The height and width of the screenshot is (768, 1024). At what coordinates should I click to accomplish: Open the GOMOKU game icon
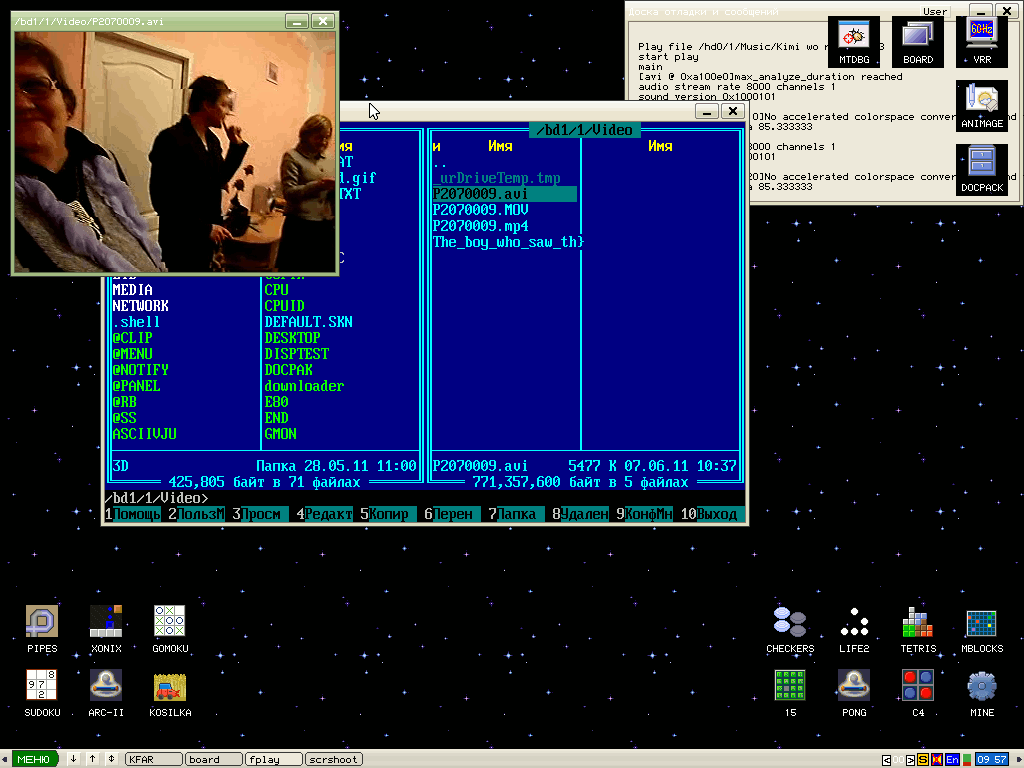tap(170, 624)
